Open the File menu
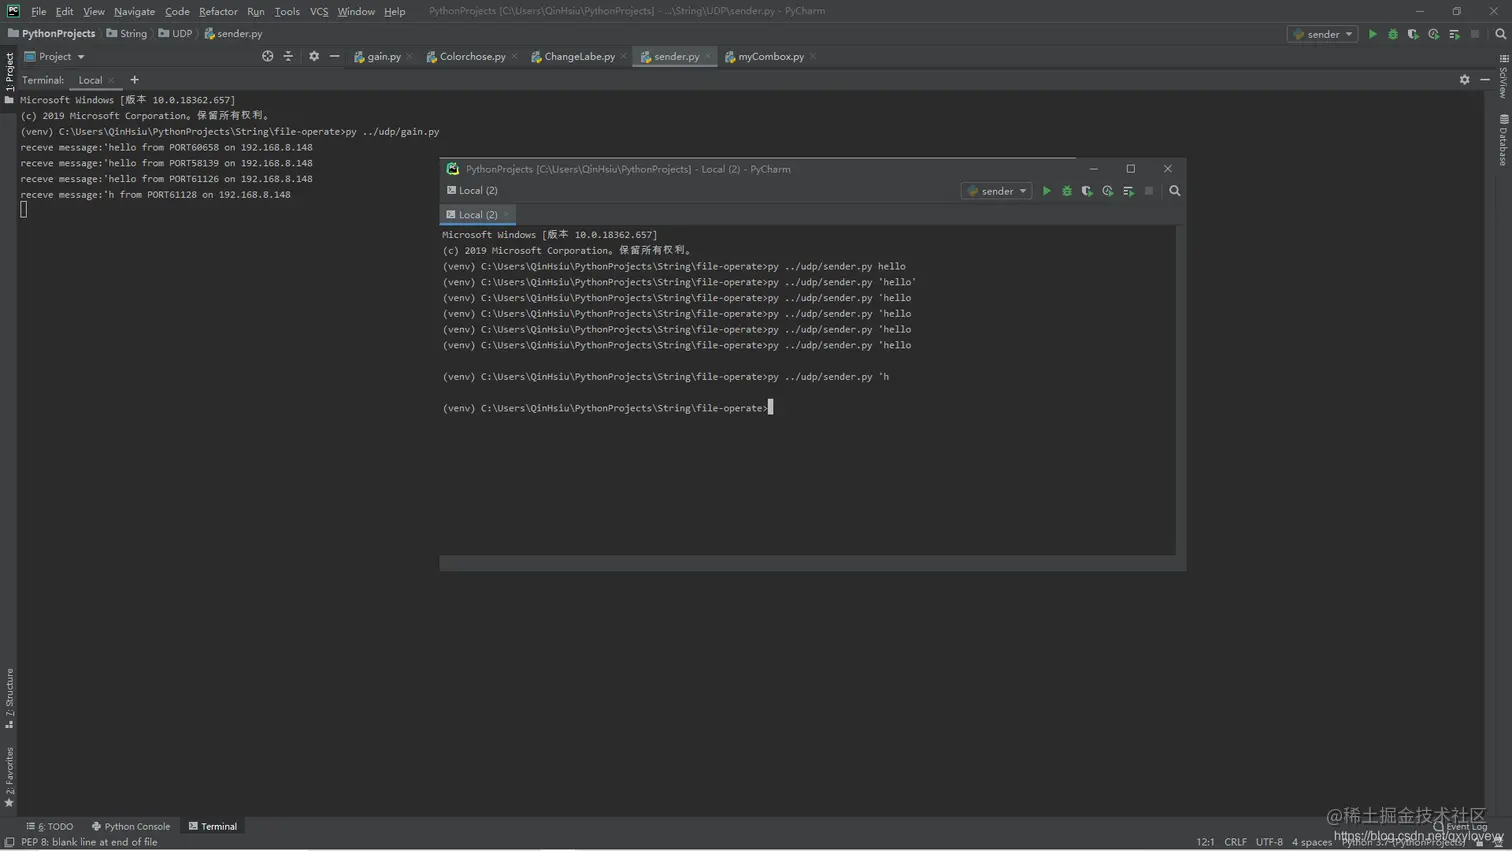 38,11
